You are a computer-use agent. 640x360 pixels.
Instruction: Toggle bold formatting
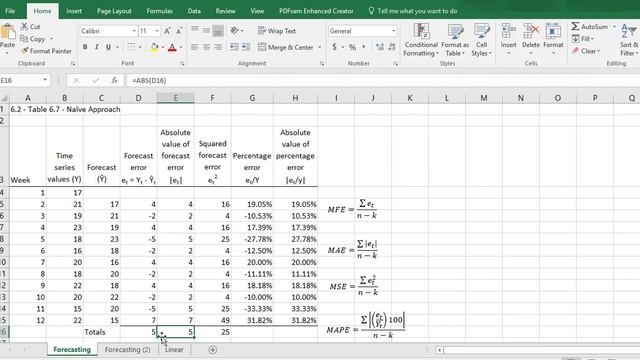(85, 47)
